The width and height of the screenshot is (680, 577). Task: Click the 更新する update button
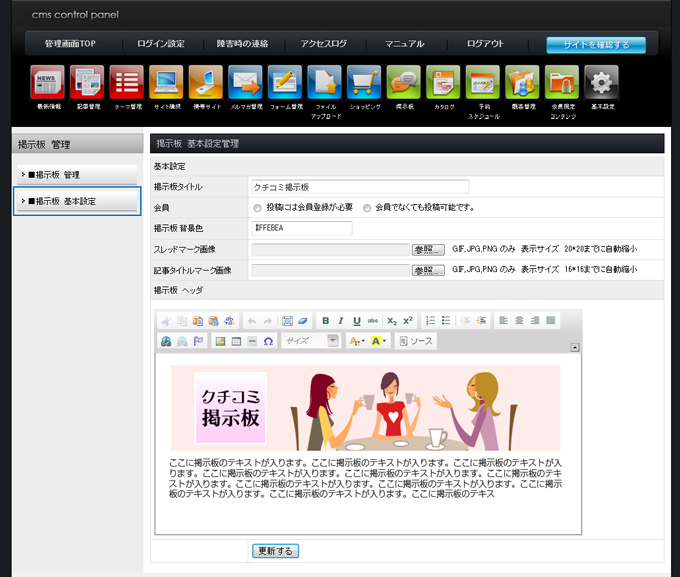point(275,551)
